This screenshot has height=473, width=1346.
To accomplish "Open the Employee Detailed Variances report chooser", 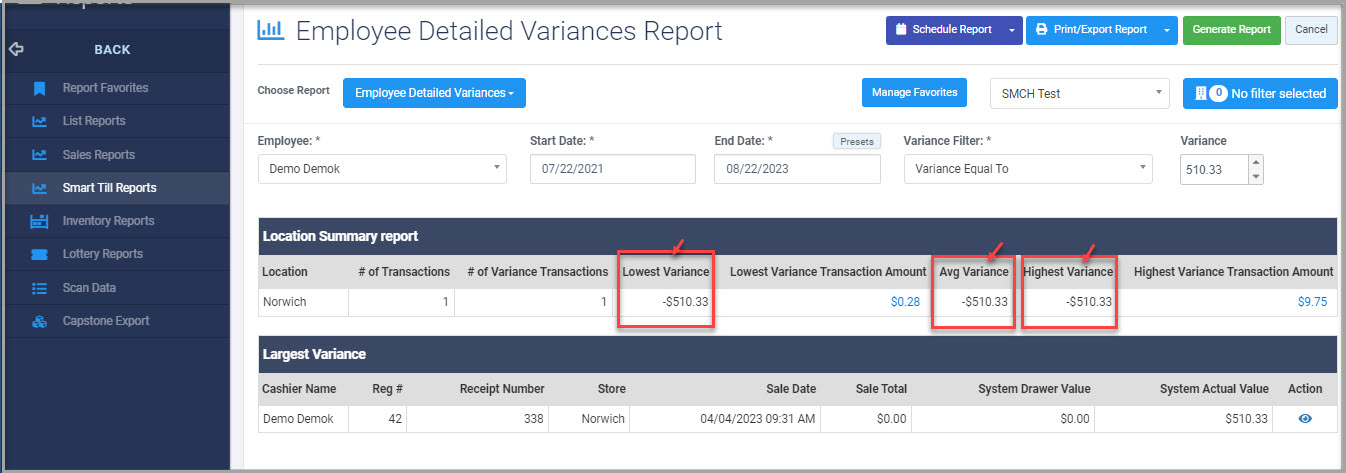I will click(x=434, y=93).
